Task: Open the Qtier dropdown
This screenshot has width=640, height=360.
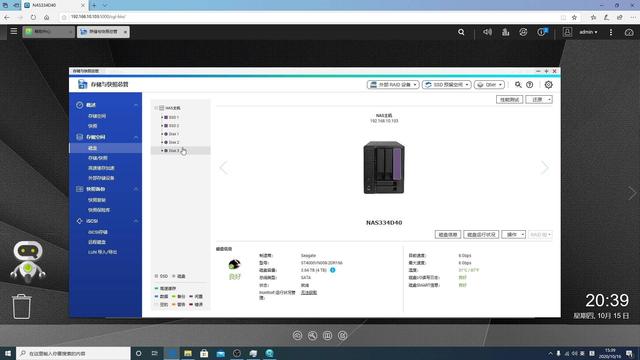Action: [x=489, y=84]
